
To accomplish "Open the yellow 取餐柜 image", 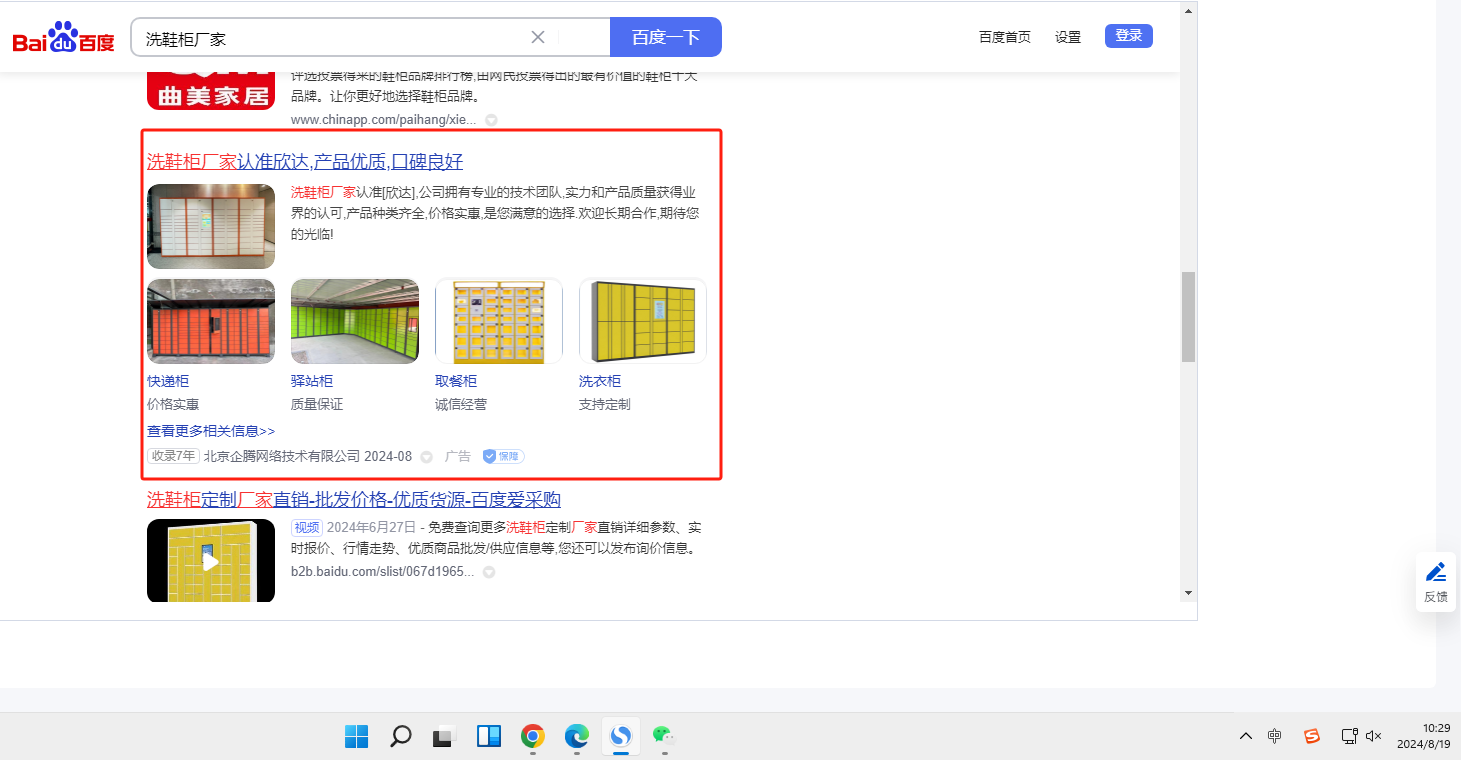I will tap(499, 321).
